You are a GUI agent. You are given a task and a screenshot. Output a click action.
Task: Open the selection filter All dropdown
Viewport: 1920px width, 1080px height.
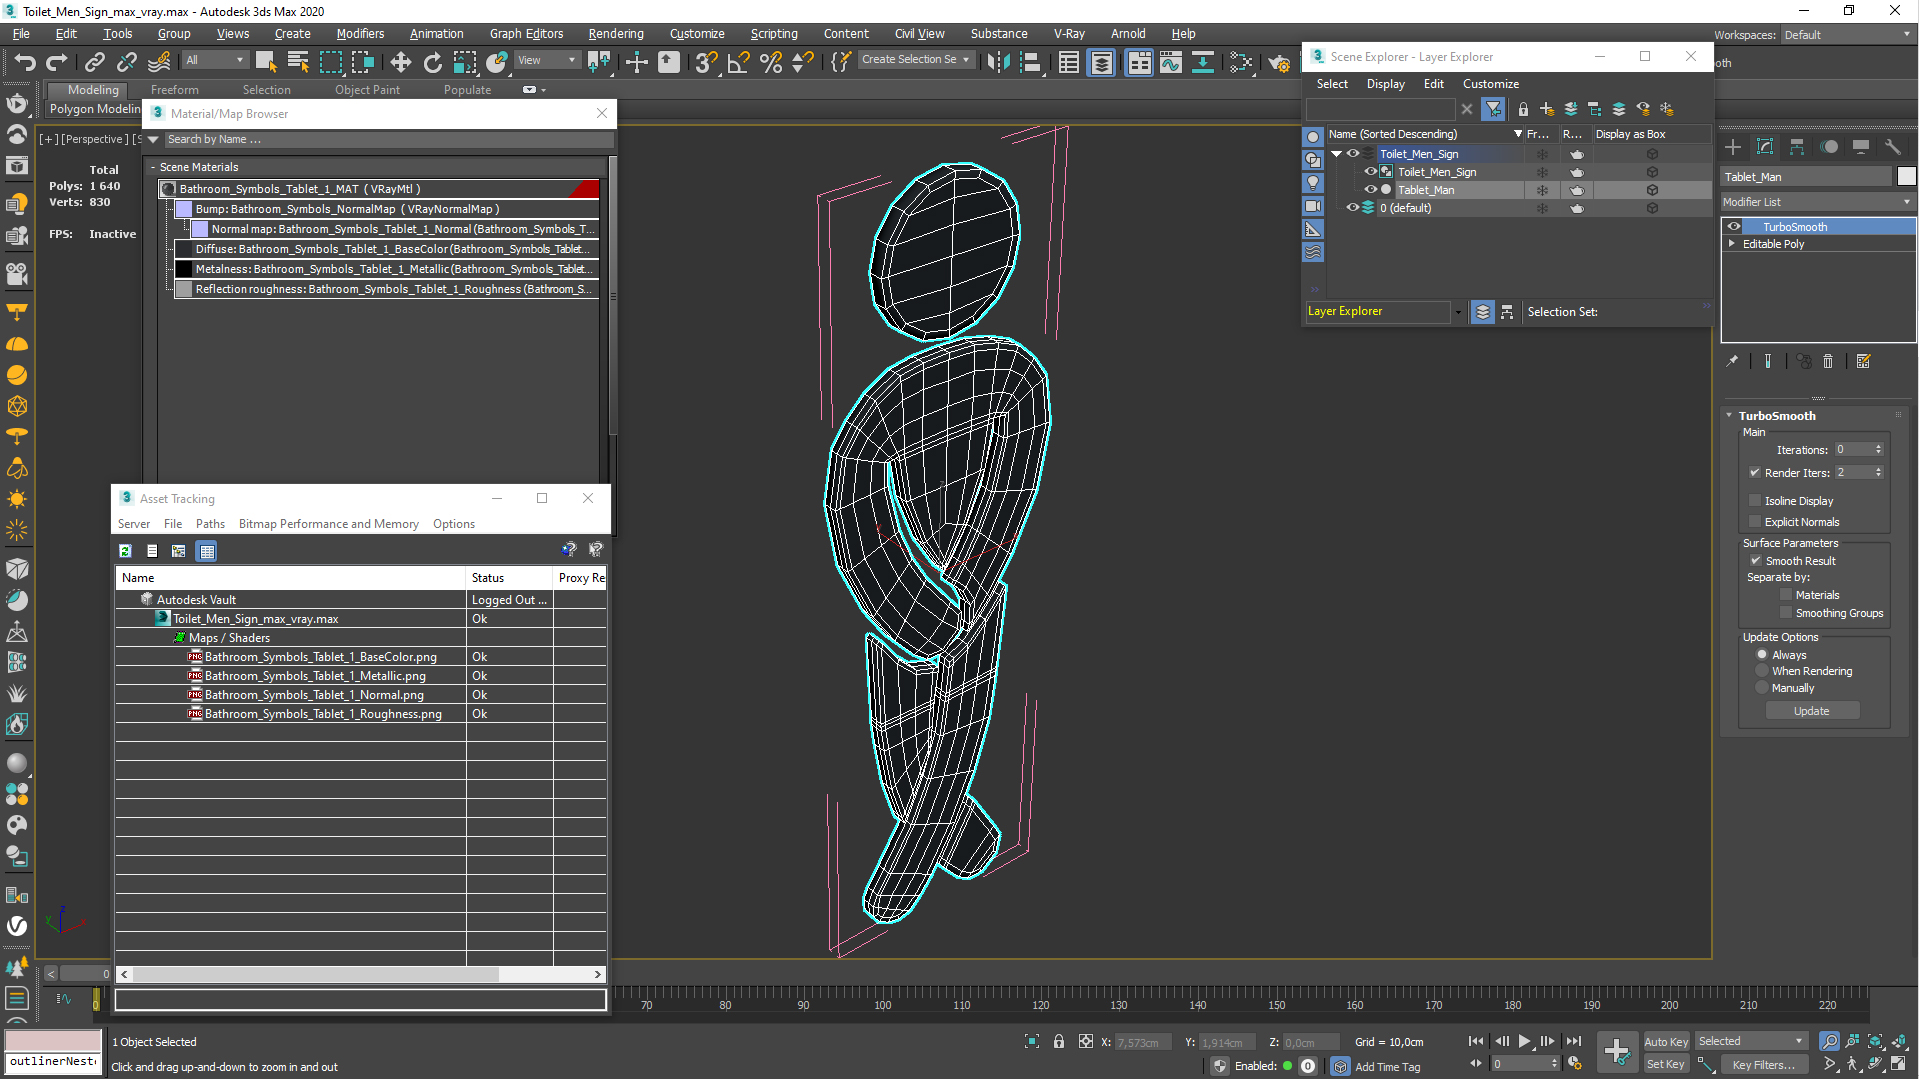click(215, 60)
